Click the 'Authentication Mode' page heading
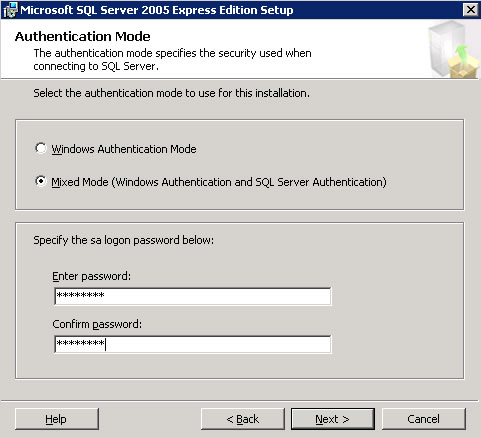The height and width of the screenshot is (438, 481). tap(82, 36)
